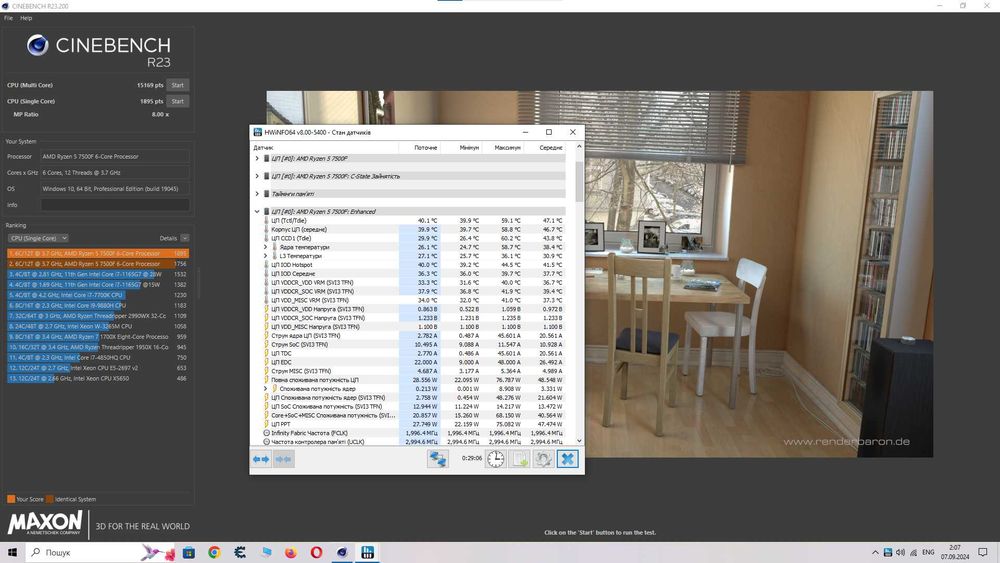Click thermometer icon of ЦП IOD Hotspot row
Viewport: 1000px width, 563px height.
[x=267, y=265]
